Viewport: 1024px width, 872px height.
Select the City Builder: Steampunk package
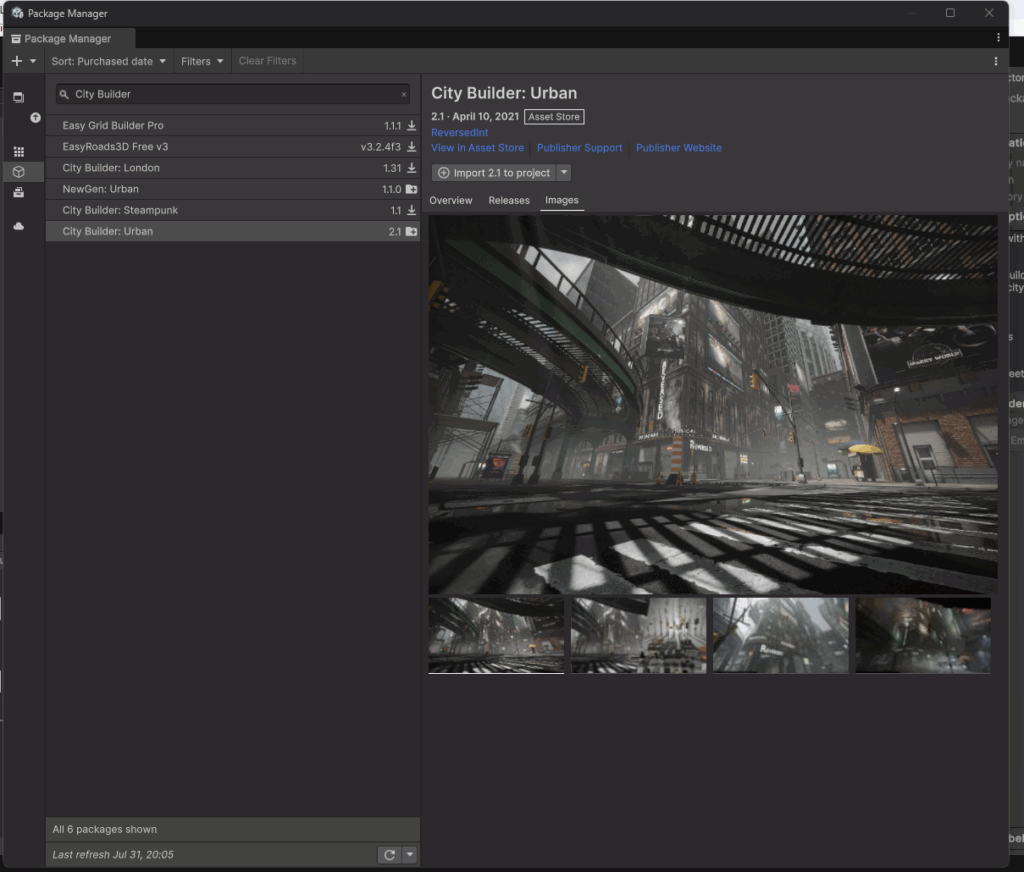point(120,210)
